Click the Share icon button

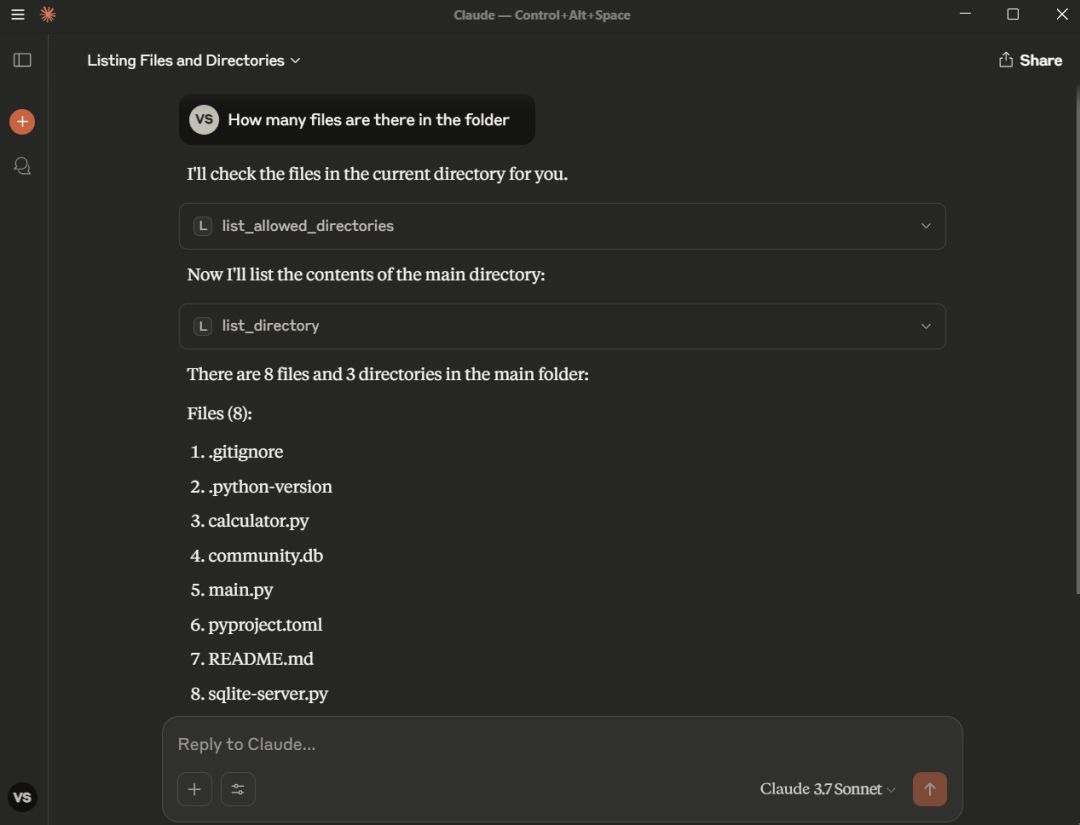click(1030, 60)
